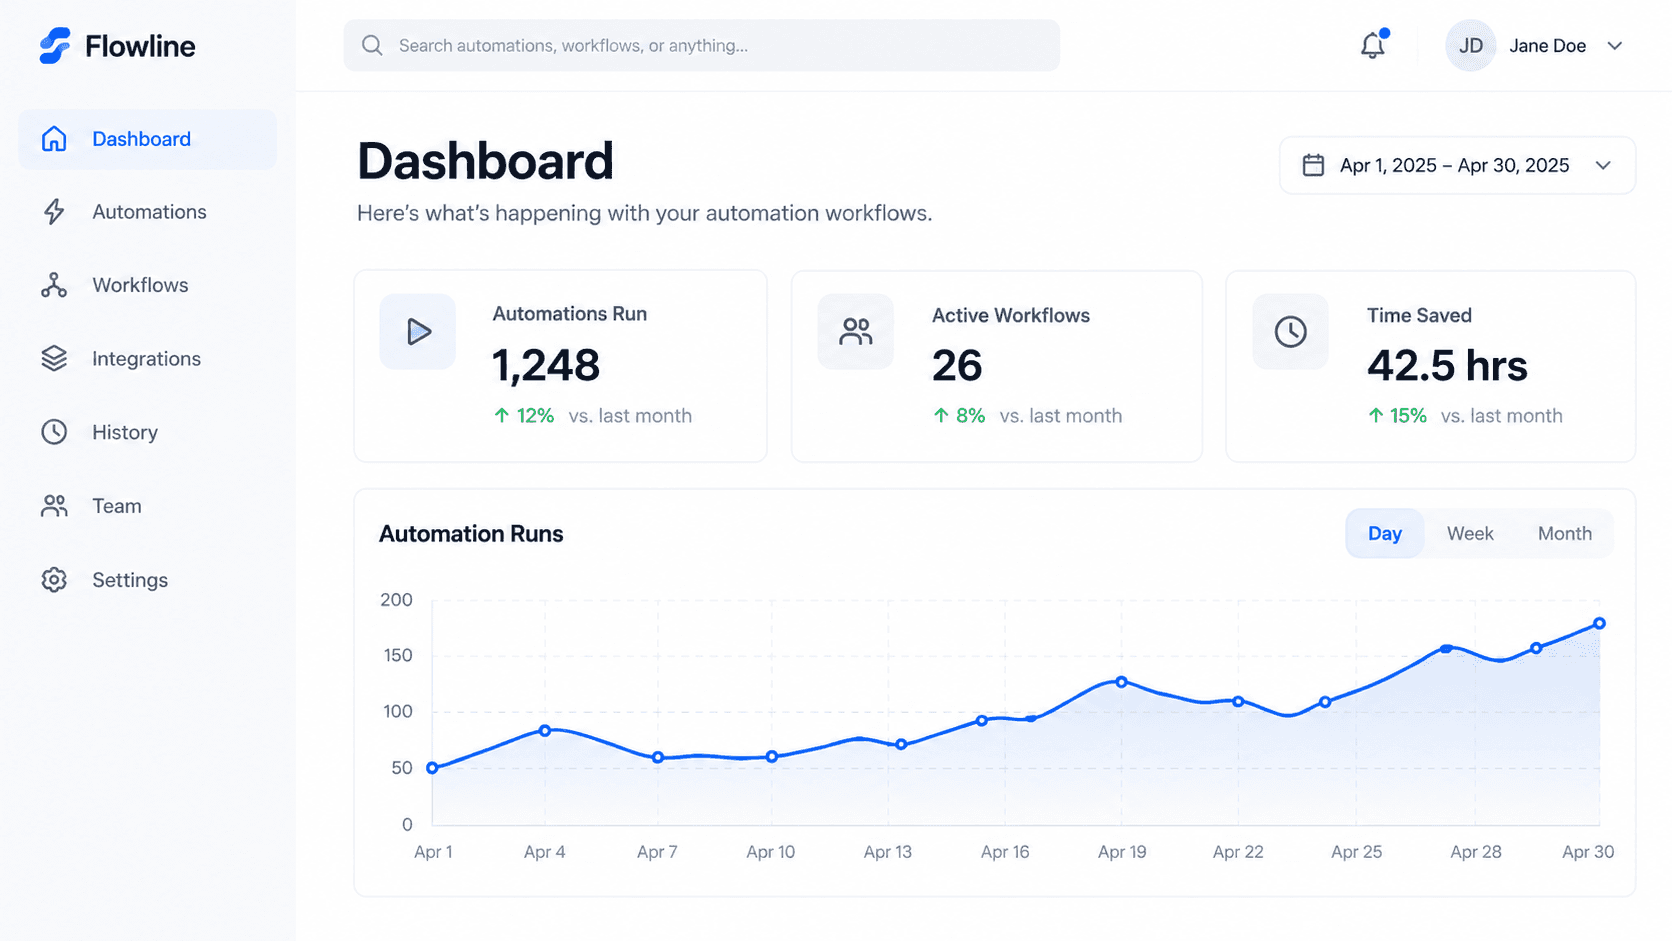Open the Apr 1 – Apr 30, 2025 date dropdown
The width and height of the screenshot is (1672, 941).
(1457, 165)
